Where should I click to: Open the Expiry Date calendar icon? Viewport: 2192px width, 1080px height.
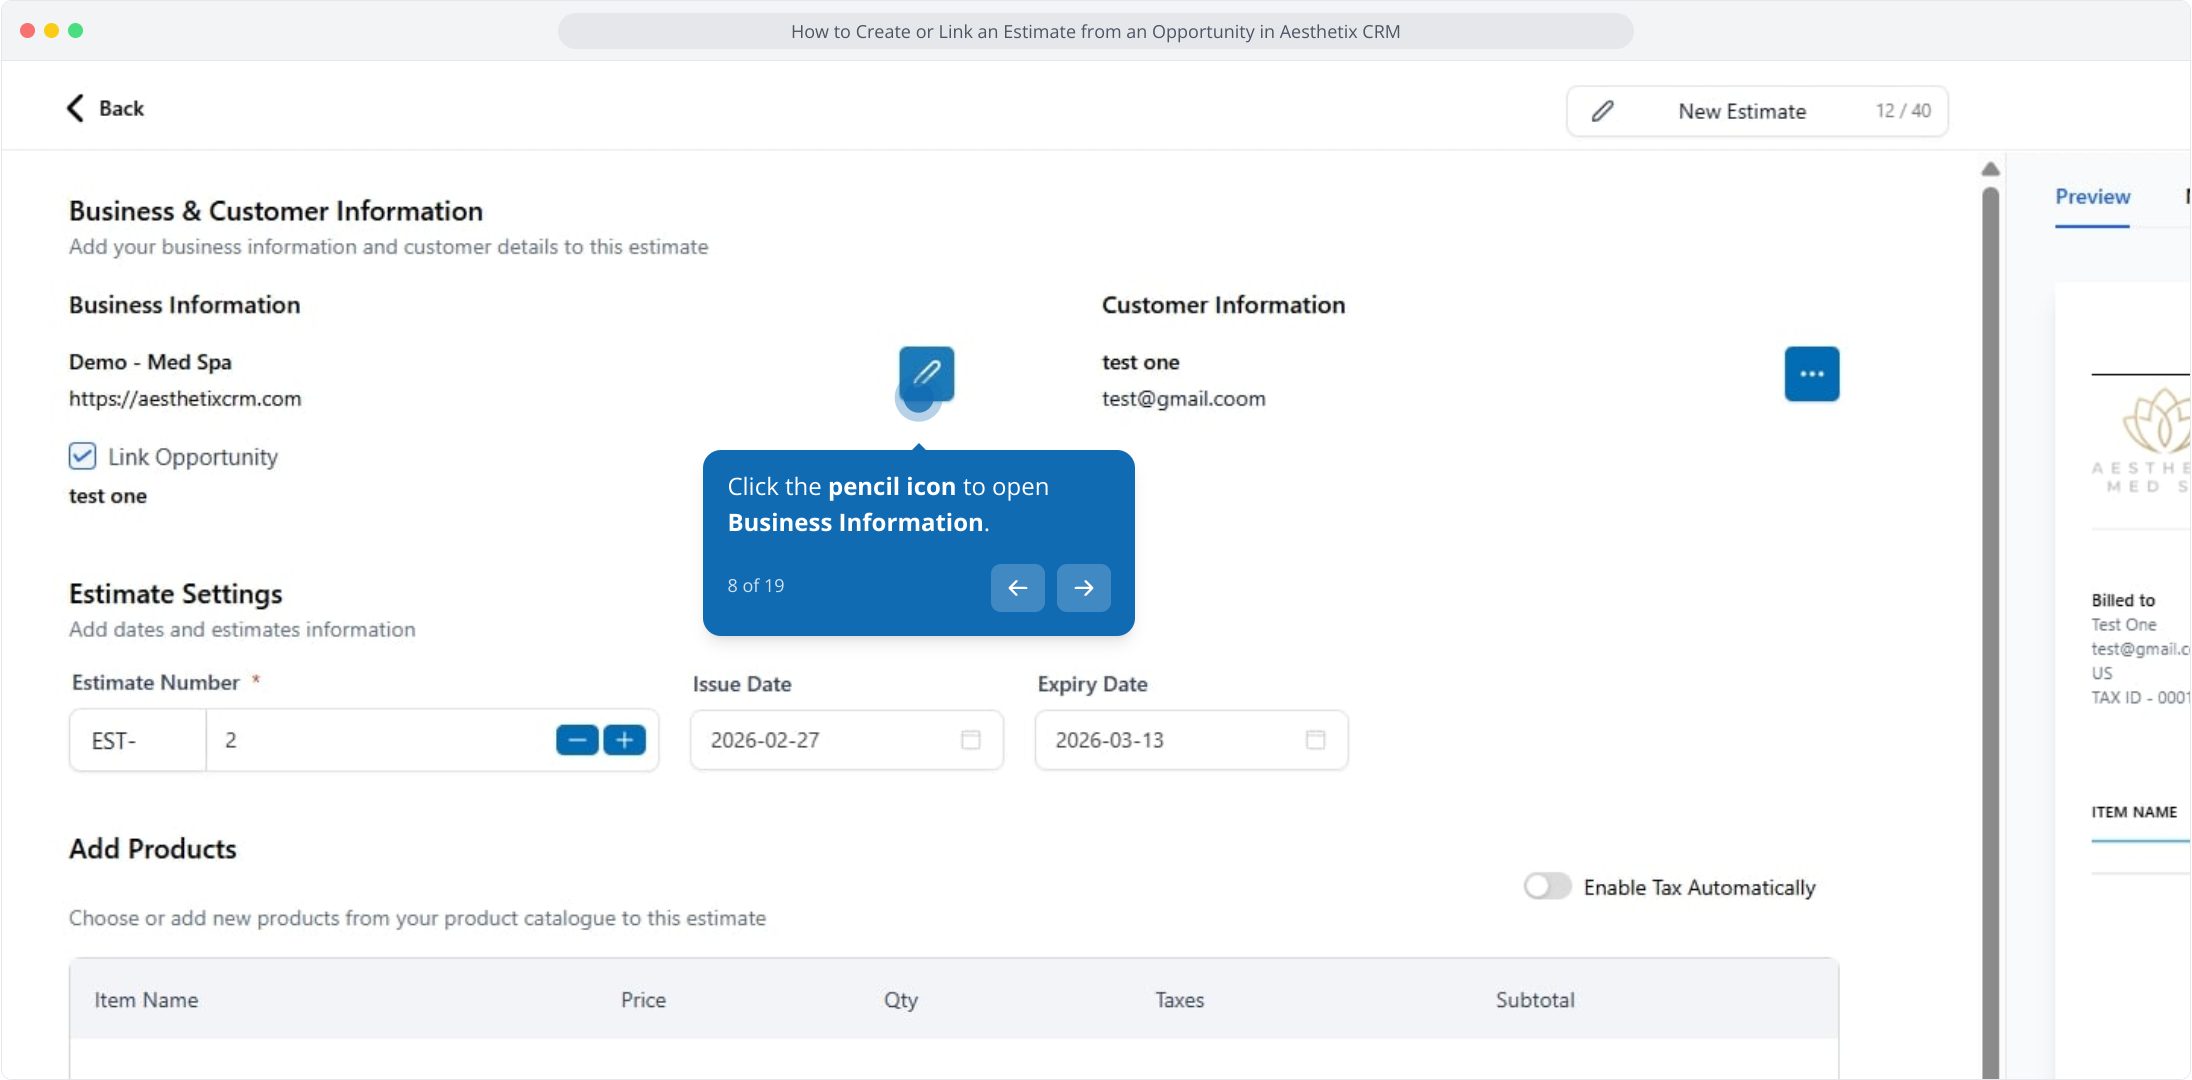[1315, 740]
